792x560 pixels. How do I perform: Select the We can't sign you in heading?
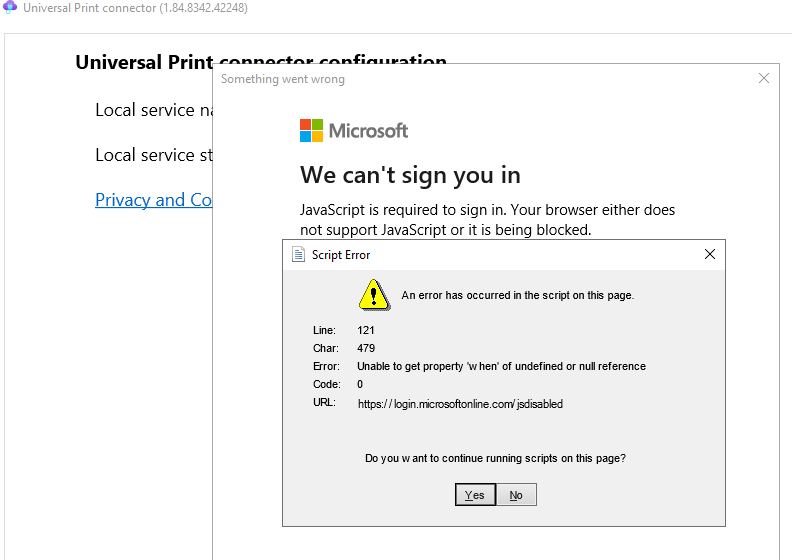click(410, 175)
